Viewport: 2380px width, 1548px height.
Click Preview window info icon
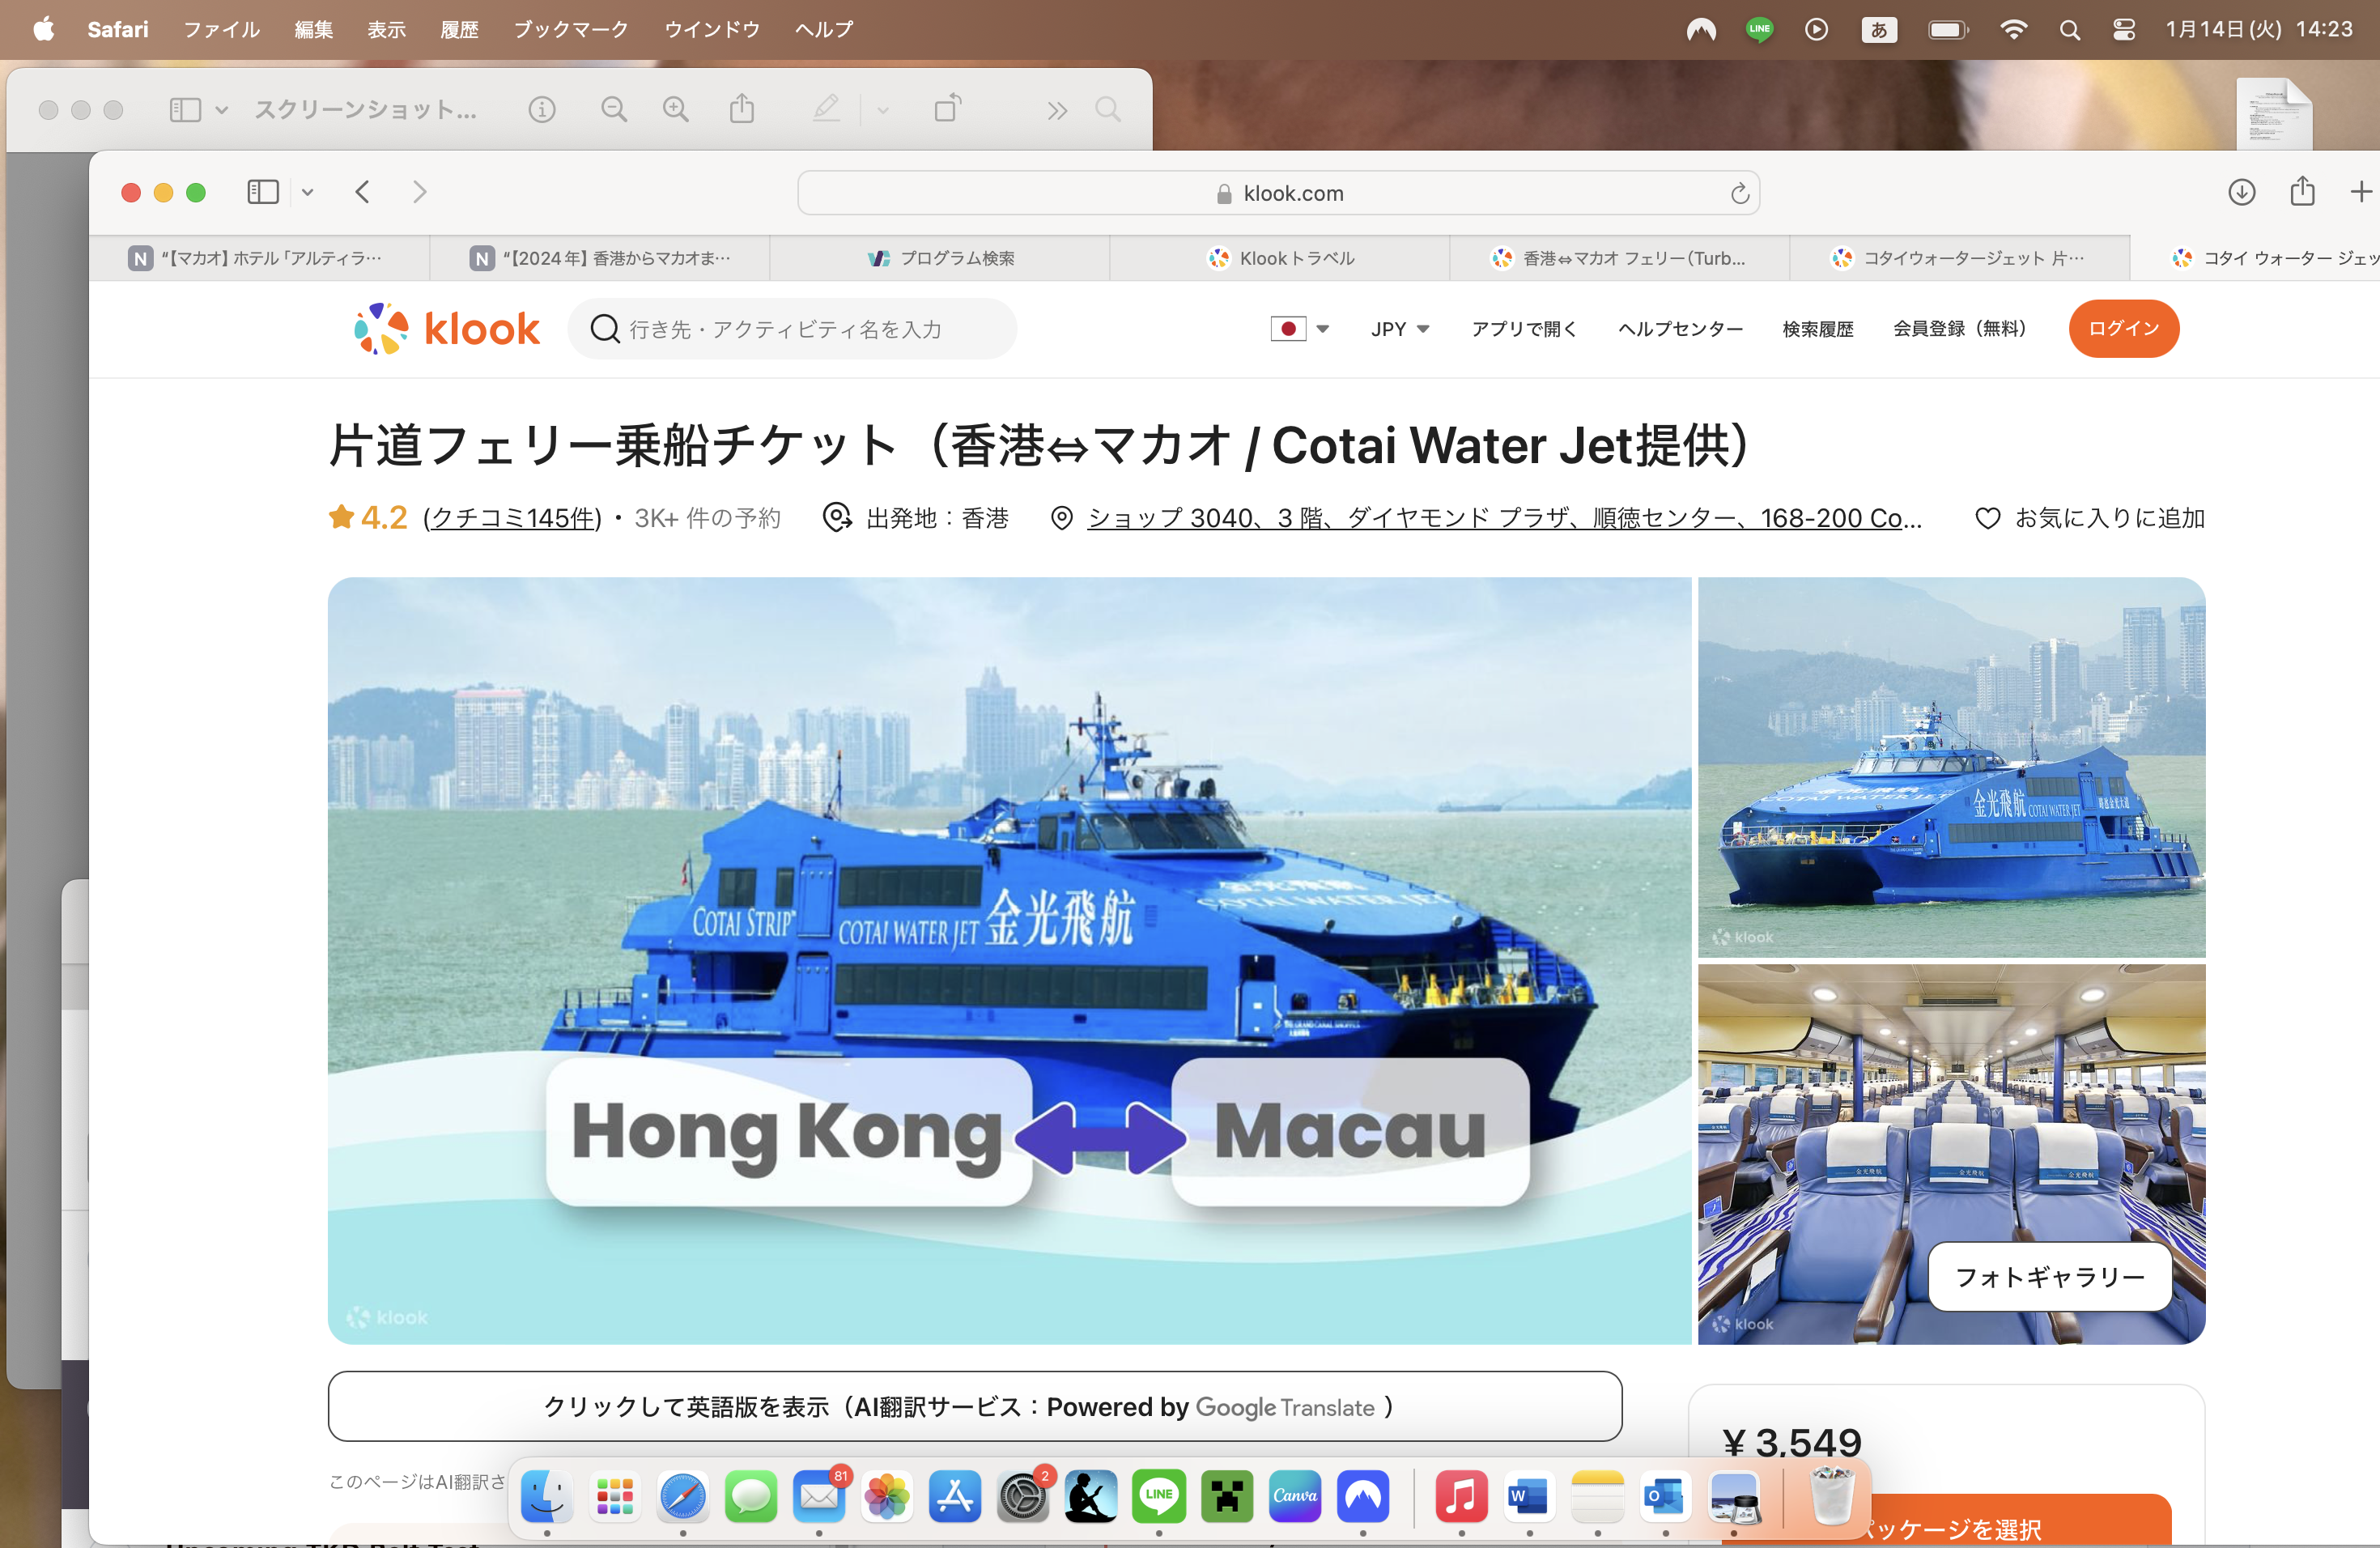click(542, 109)
